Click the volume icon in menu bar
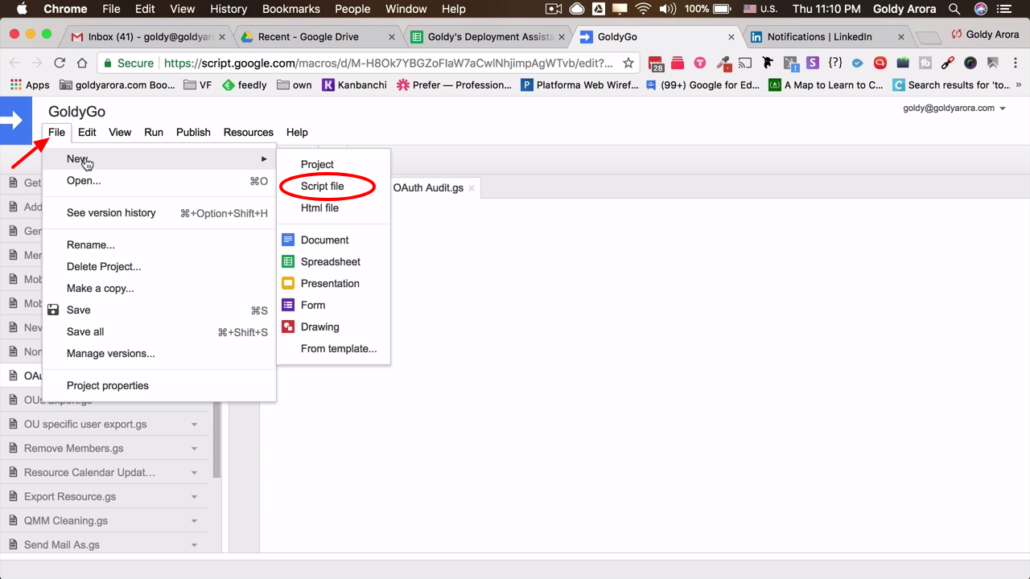This screenshot has width=1030, height=579. (x=667, y=9)
